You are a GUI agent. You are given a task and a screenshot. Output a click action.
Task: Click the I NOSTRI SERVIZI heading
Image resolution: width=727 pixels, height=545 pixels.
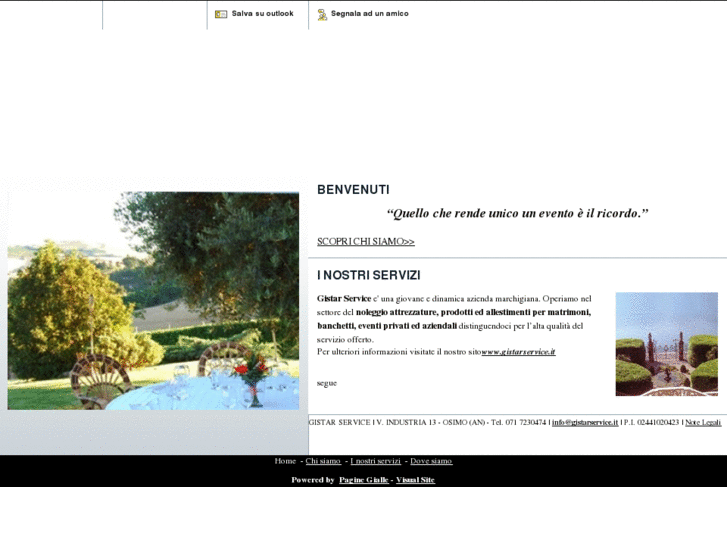[369, 275]
